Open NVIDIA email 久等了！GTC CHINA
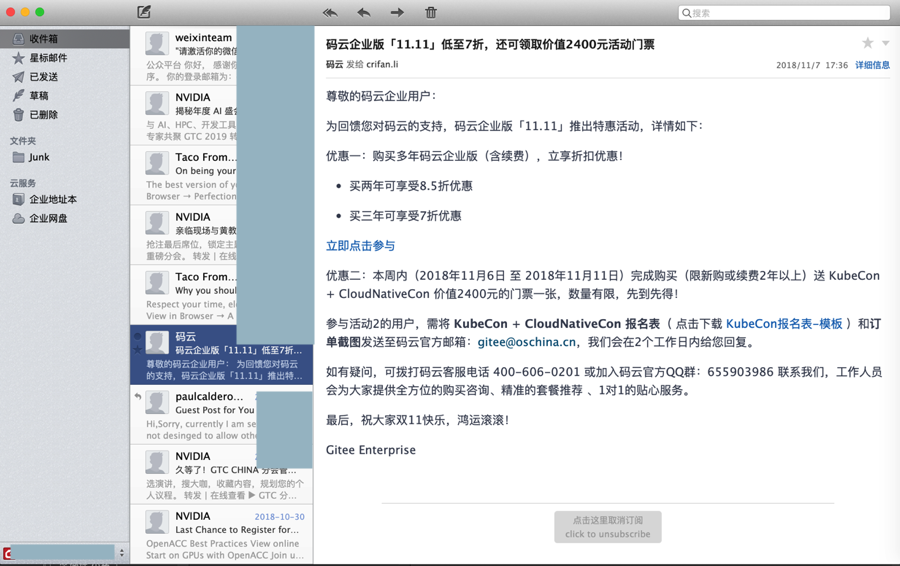This screenshot has height=566, width=900. click(222, 475)
